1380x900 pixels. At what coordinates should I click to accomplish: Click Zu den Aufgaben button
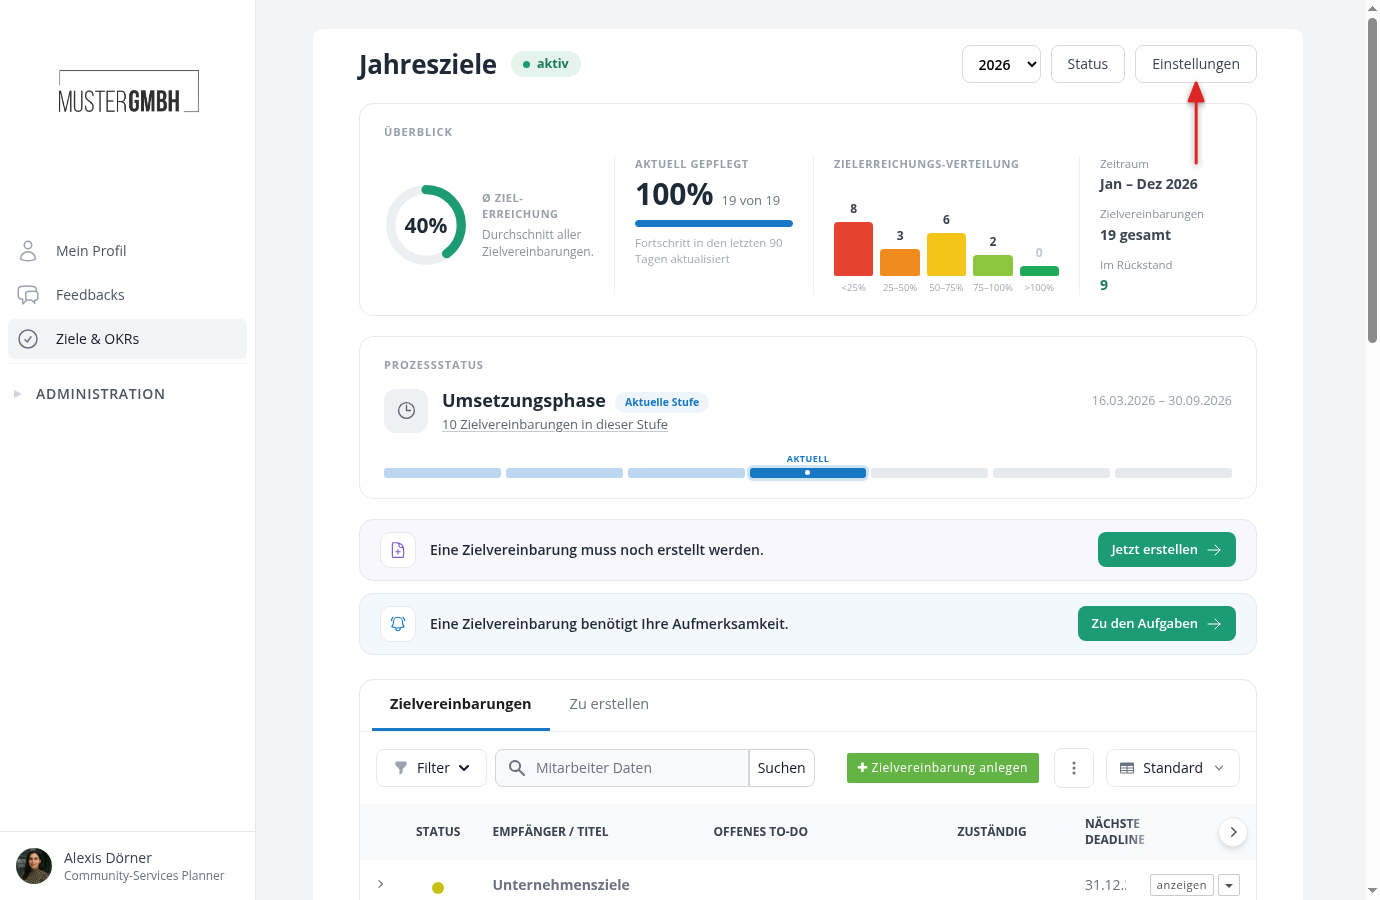click(1157, 624)
